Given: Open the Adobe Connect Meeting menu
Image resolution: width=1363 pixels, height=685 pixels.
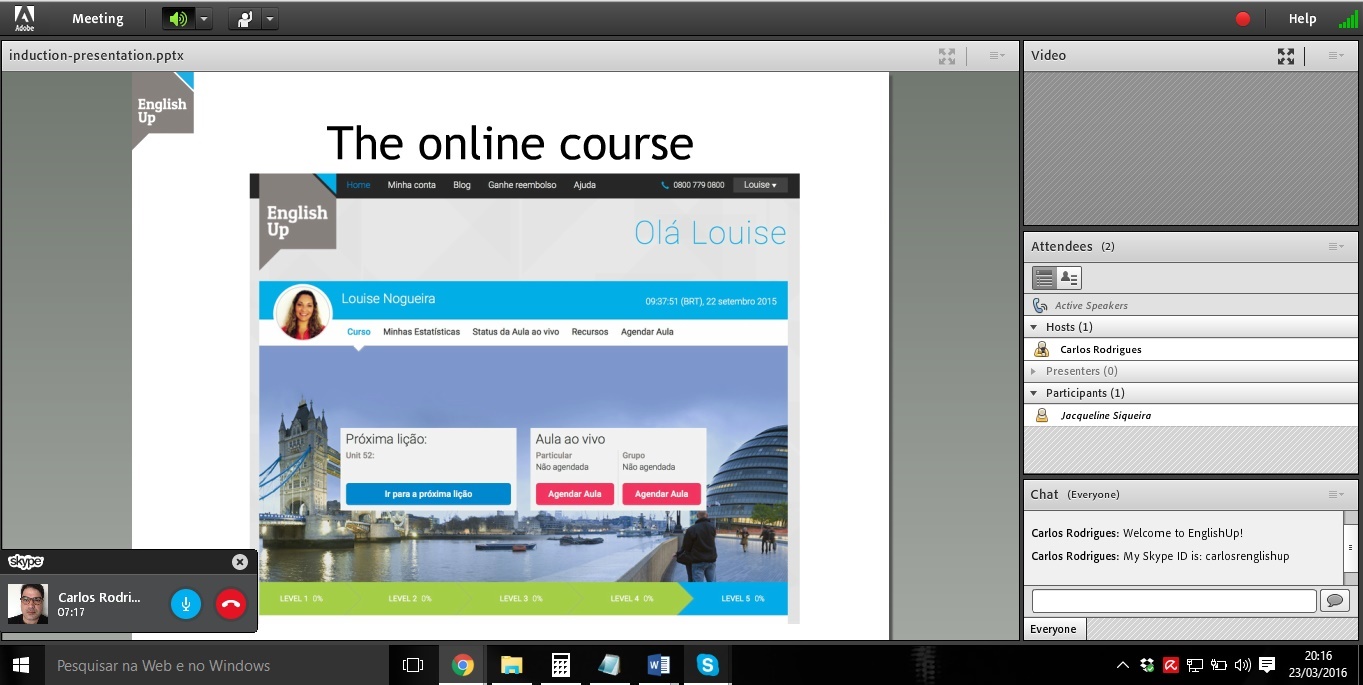Looking at the screenshot, I should click(x=98, y=18).
